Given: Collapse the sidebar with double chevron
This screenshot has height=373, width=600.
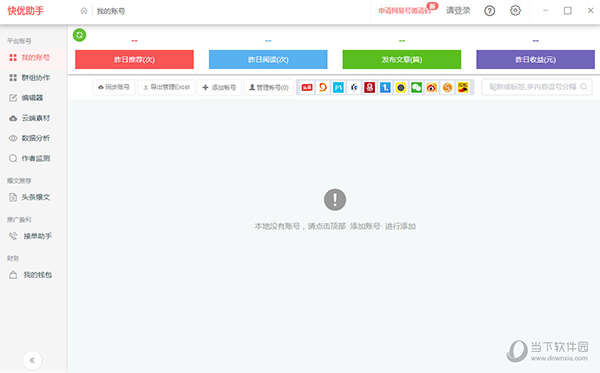Looking at the screenshot, I should [x=32, y=360].
